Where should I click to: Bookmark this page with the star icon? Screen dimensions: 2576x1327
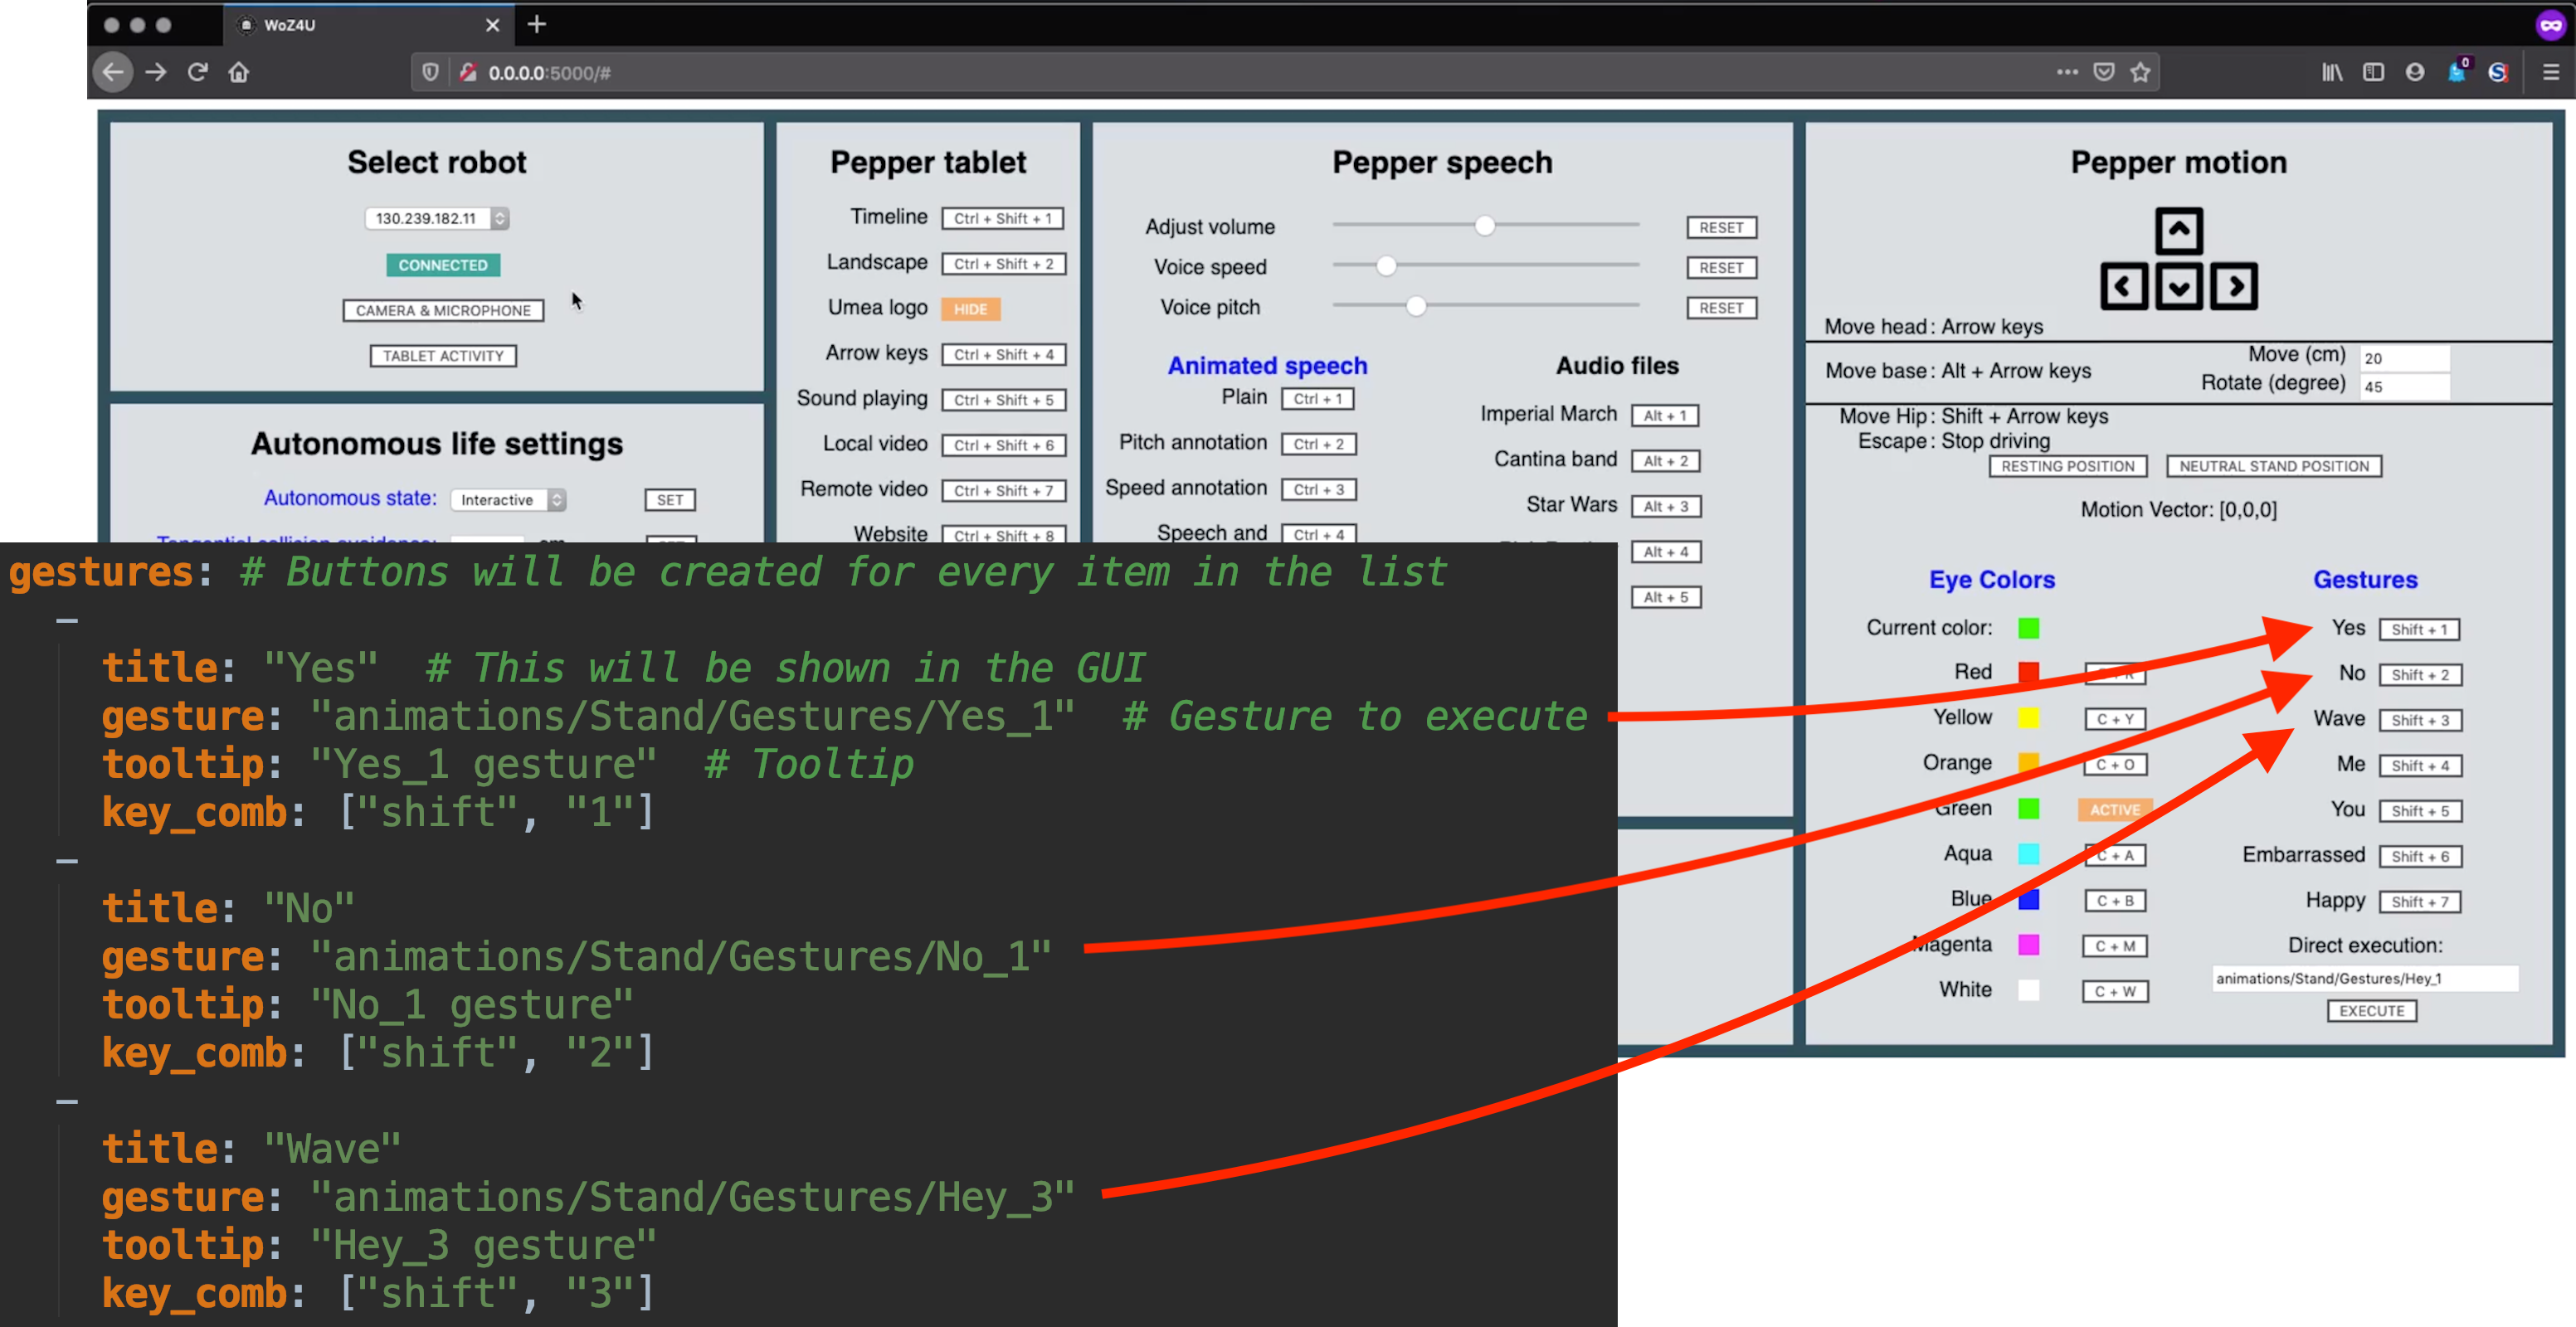(2140, 72)
